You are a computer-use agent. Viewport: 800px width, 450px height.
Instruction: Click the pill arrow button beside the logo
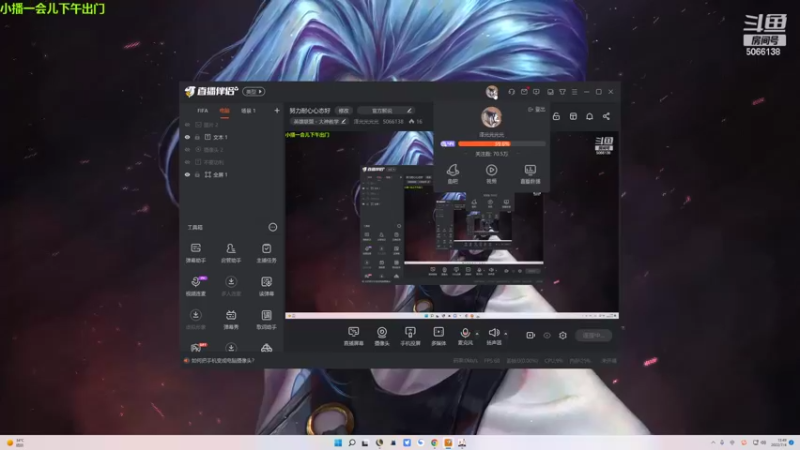[x=254, y=92]
